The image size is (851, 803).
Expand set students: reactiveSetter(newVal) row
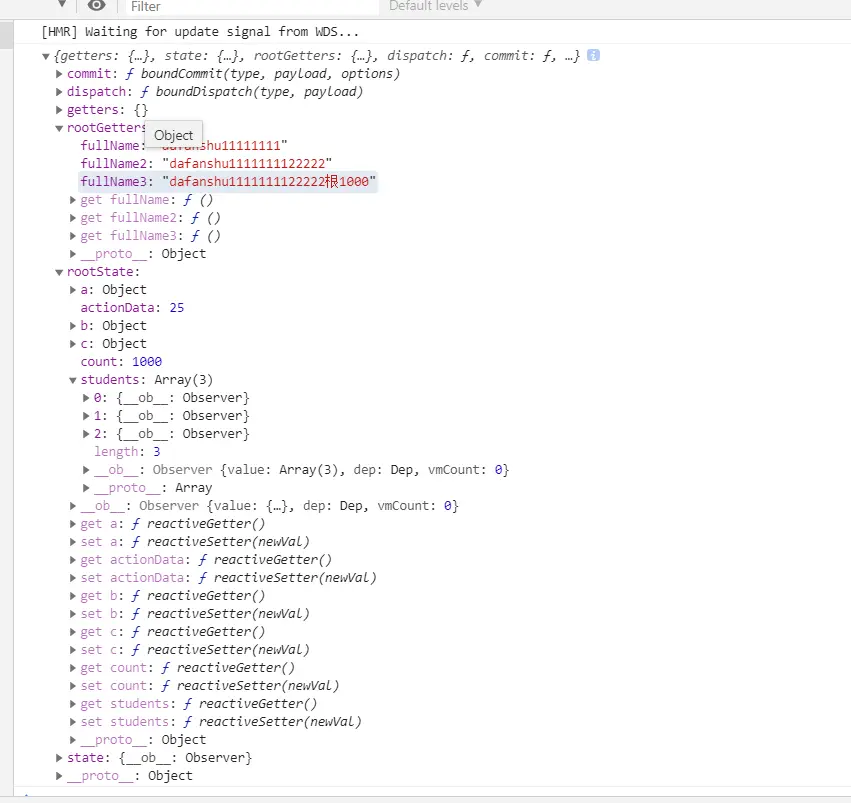[x=73, y=722]
